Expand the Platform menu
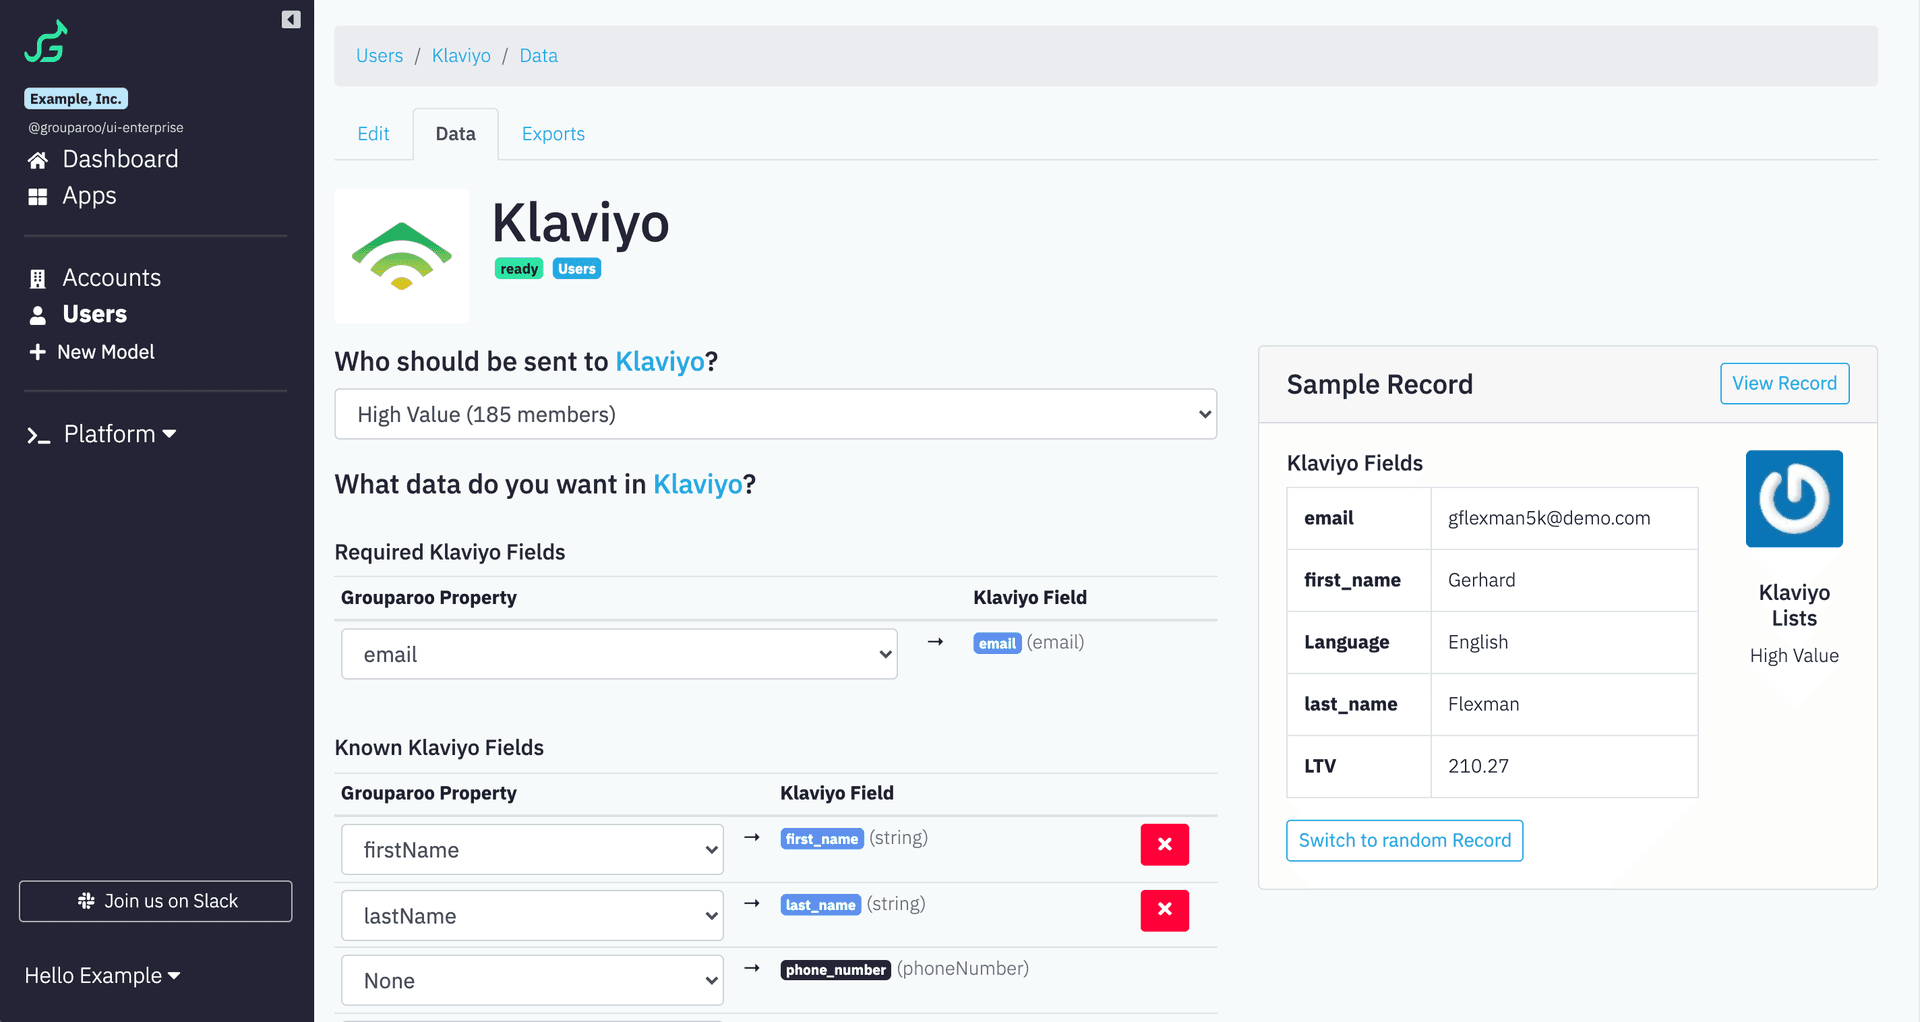 coord(120,434)
